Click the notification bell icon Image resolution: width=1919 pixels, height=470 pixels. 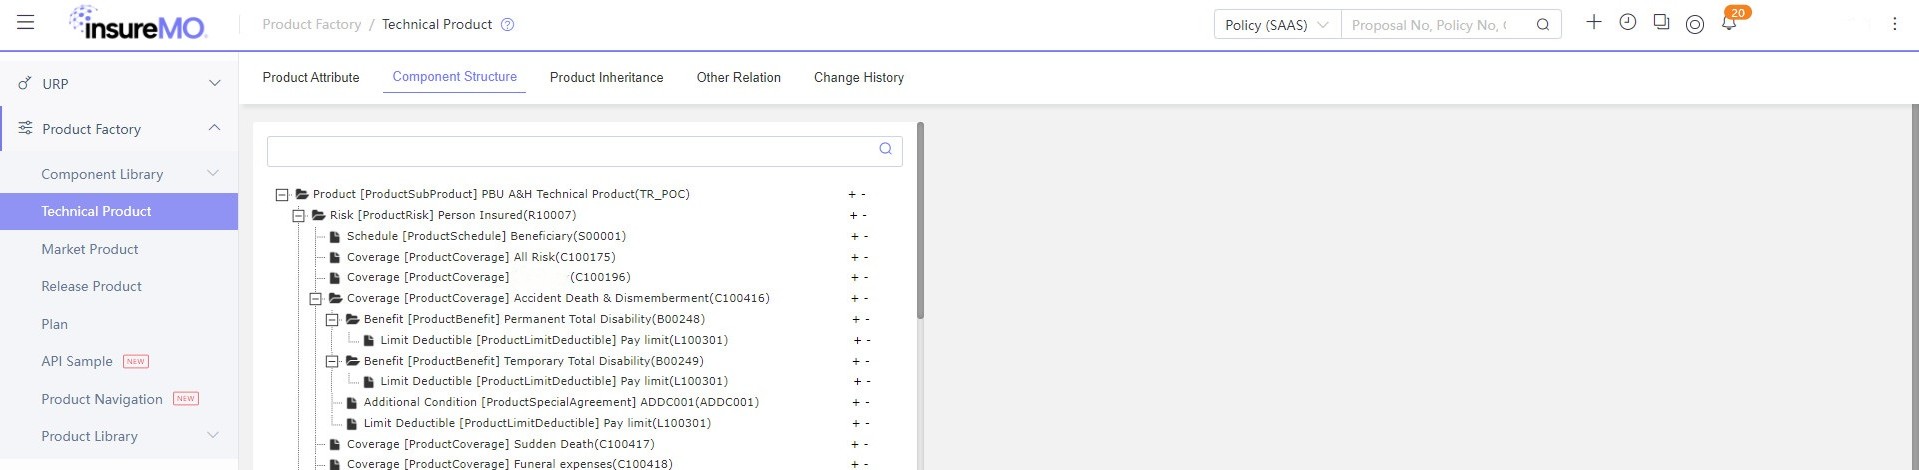click(x=1728, y=23)
